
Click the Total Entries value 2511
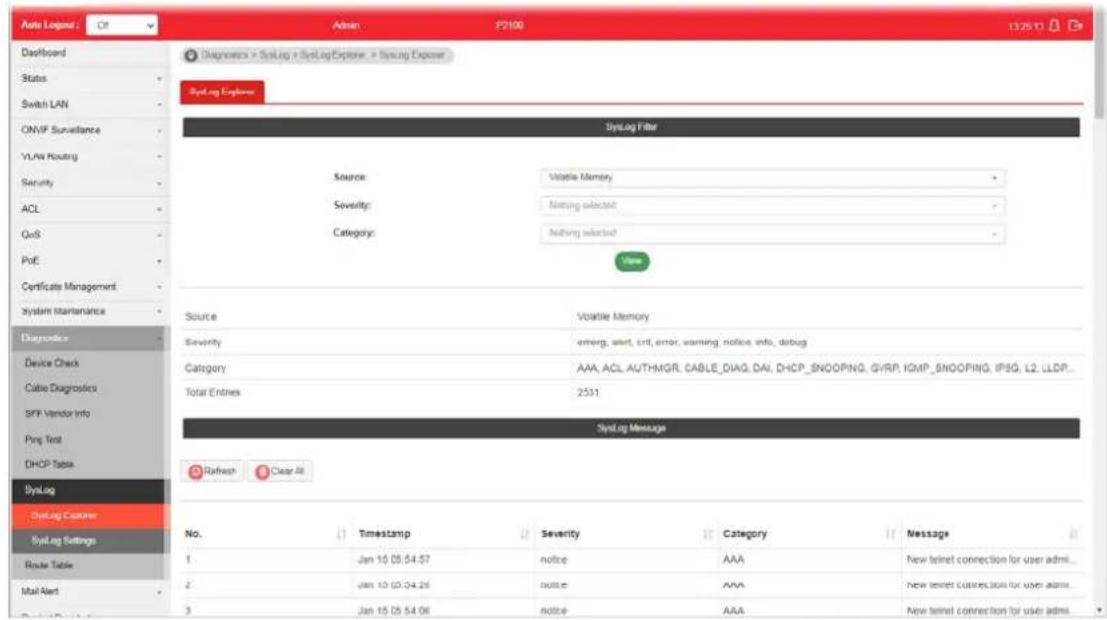coord(588,393)
